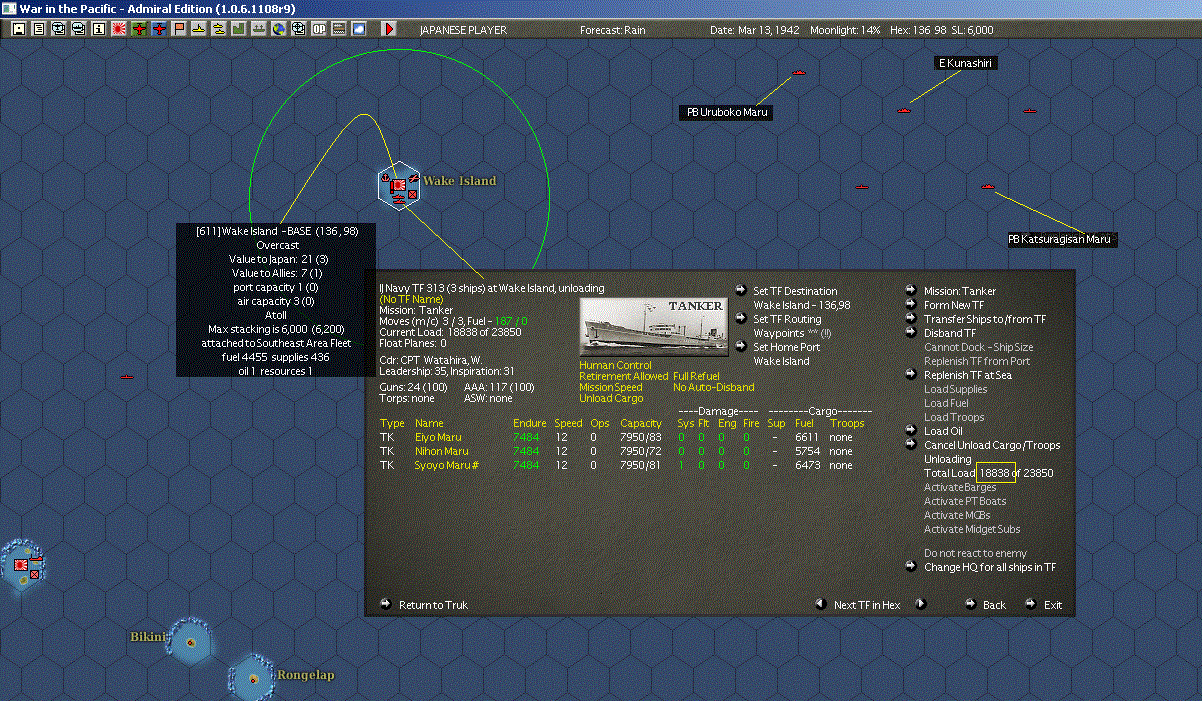Click the PB Uruboko Maru ship marker

798,73
